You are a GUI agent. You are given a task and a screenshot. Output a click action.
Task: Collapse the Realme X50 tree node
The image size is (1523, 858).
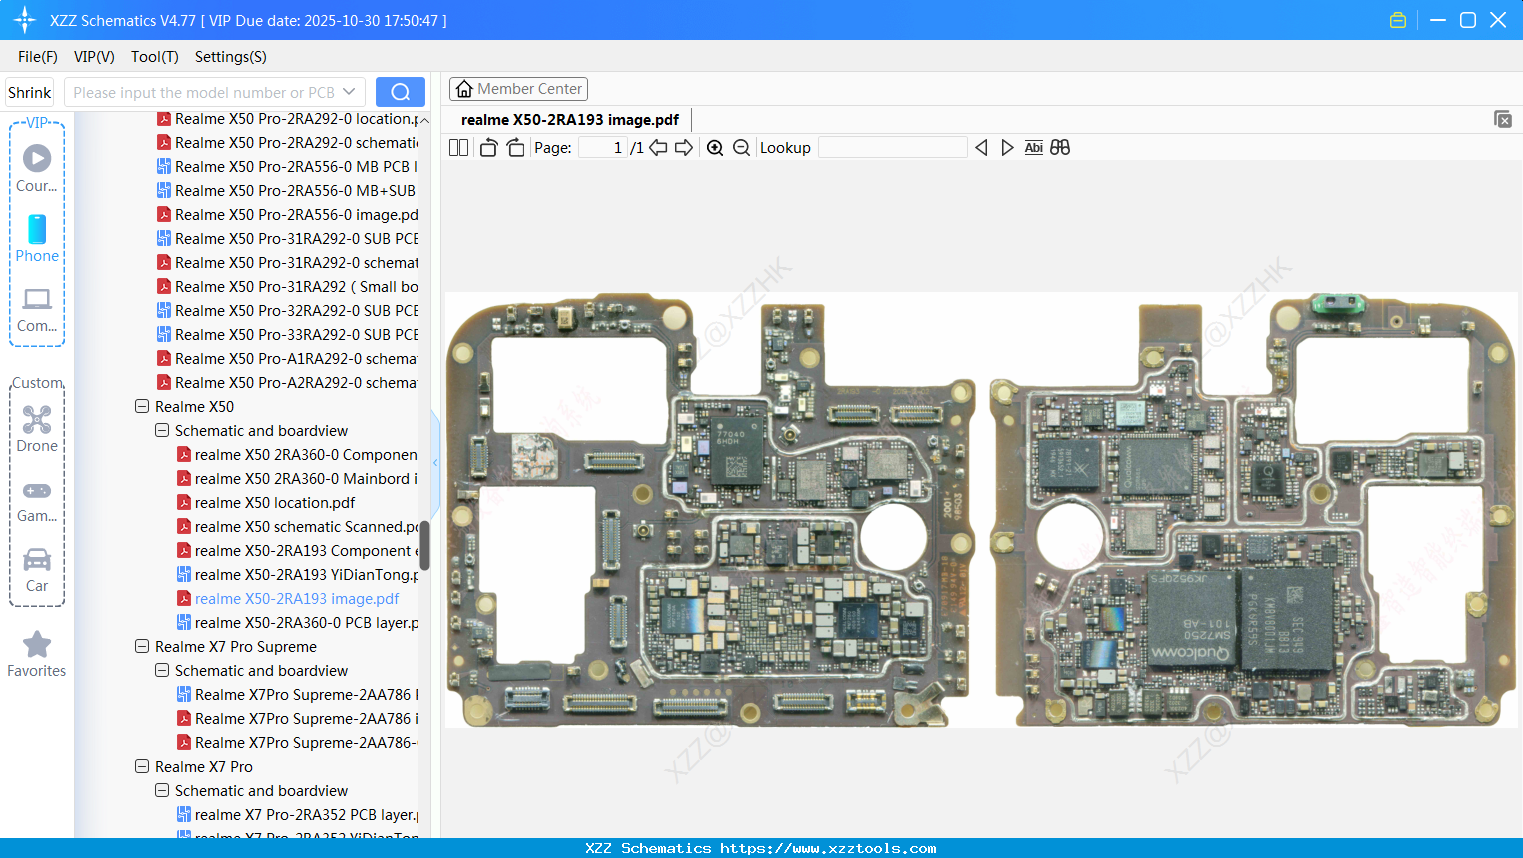[142, 407]
